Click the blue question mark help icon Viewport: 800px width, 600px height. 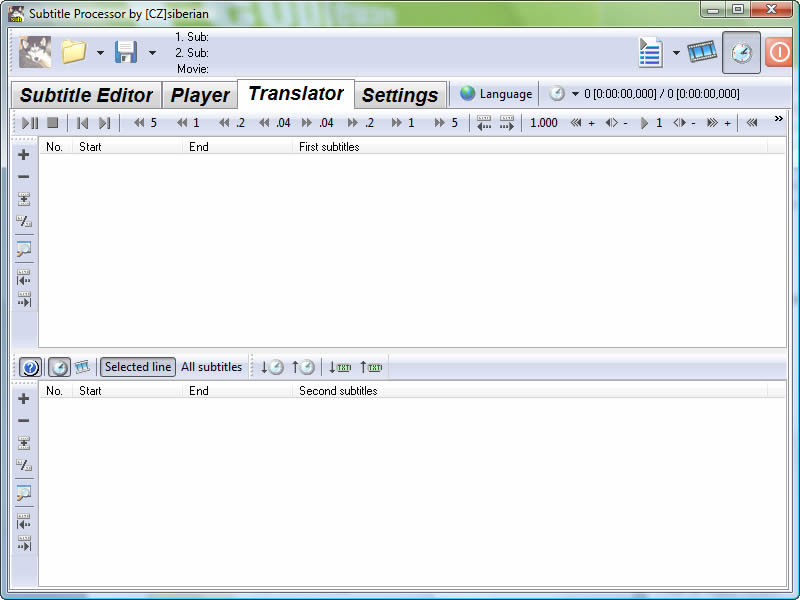click(30, 367)
